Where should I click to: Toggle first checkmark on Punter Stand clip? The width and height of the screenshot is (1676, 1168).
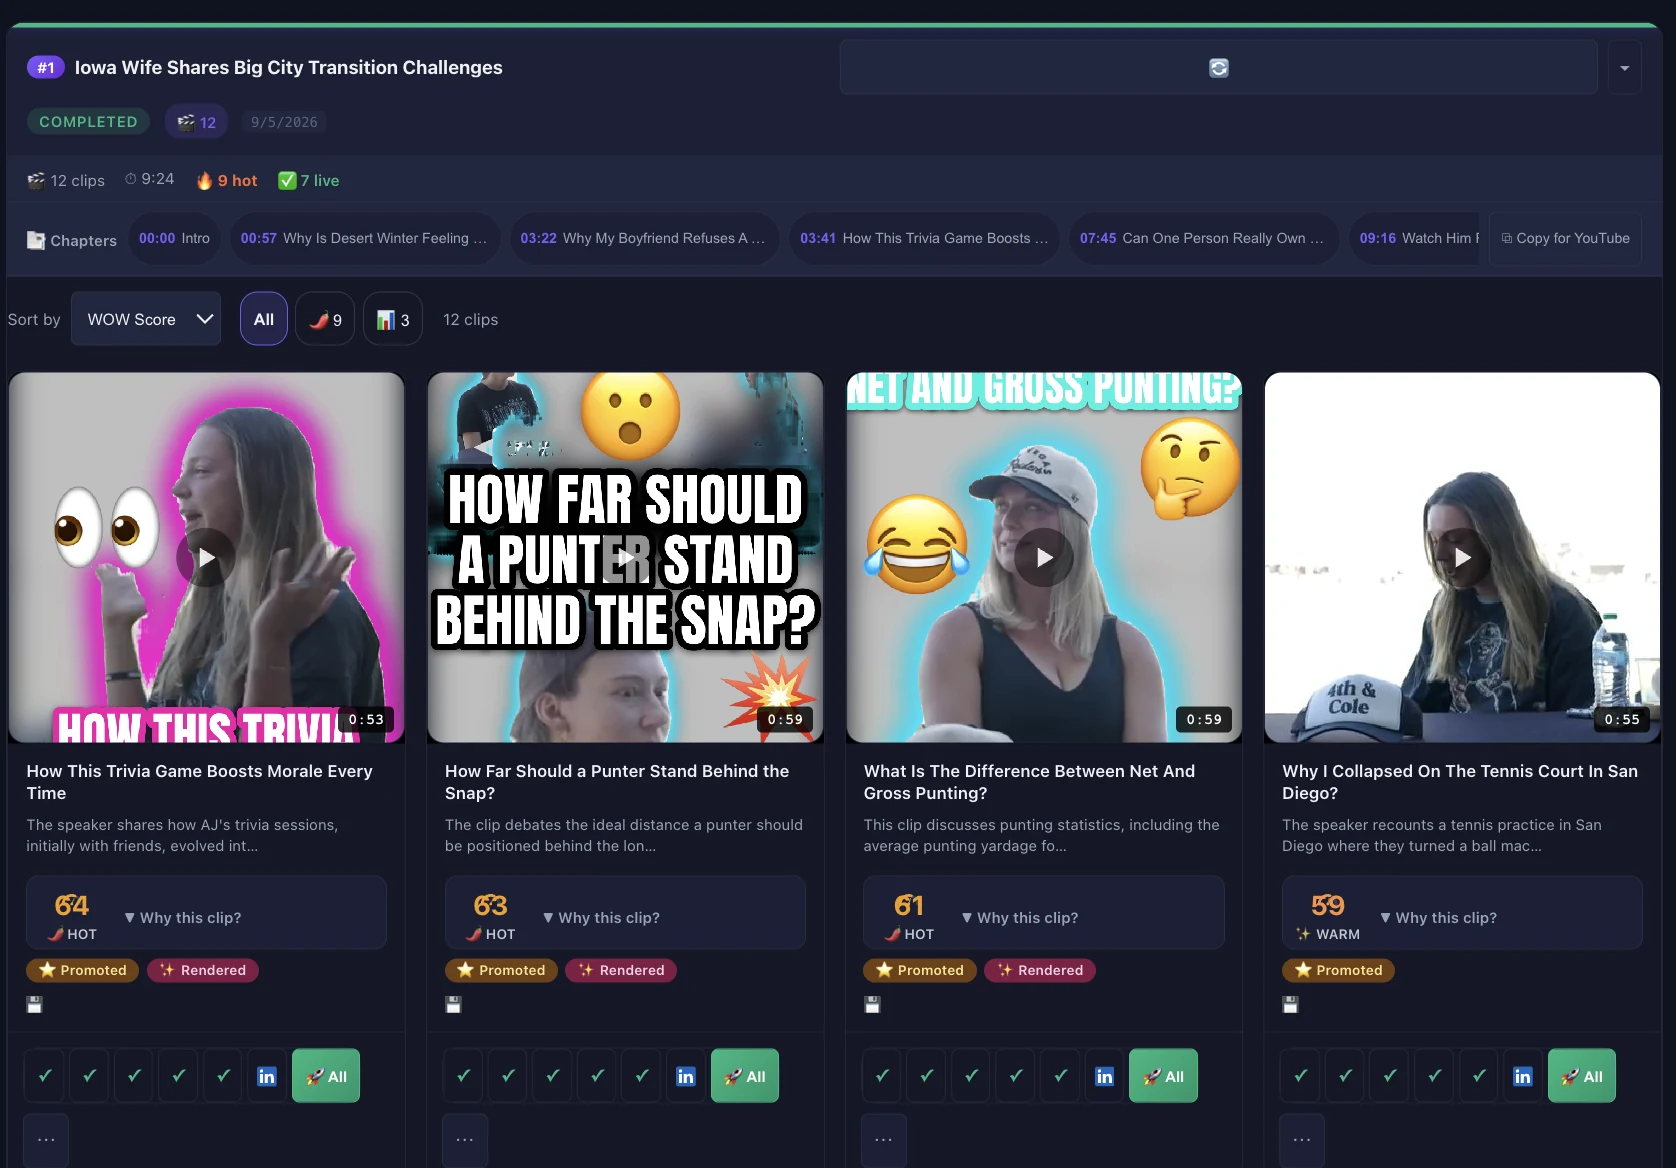point(463,1076)
